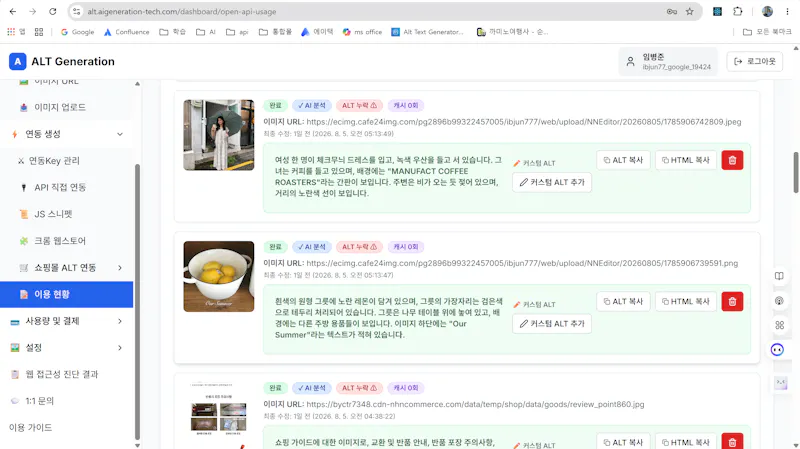800x449 pixels.
Task: Open thumbnail of lemons in bowl
Action: point(219,277)
